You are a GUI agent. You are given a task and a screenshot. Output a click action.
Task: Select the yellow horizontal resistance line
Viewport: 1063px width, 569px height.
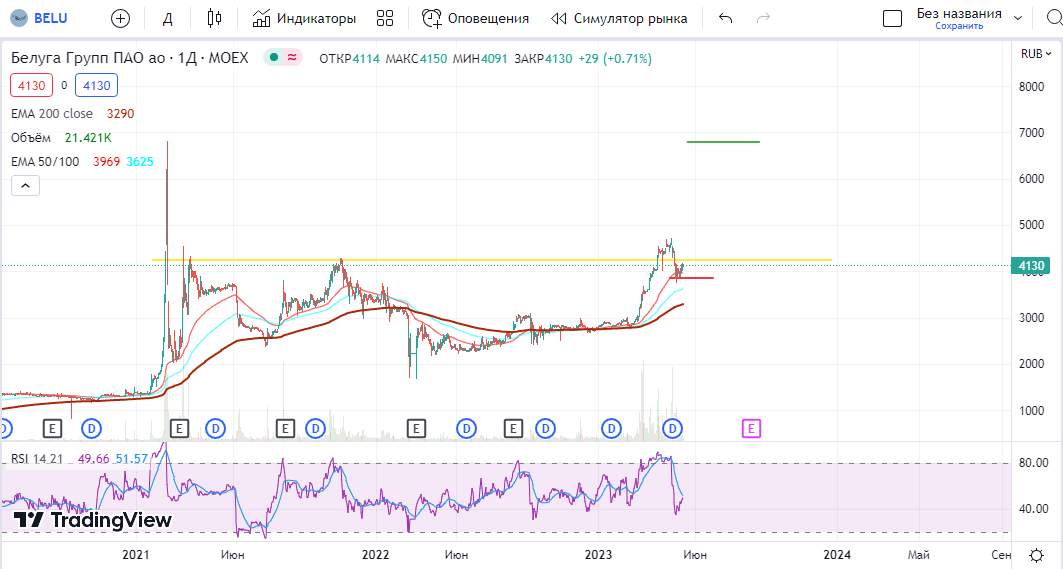pyautogui.click(x=492, y=260)
